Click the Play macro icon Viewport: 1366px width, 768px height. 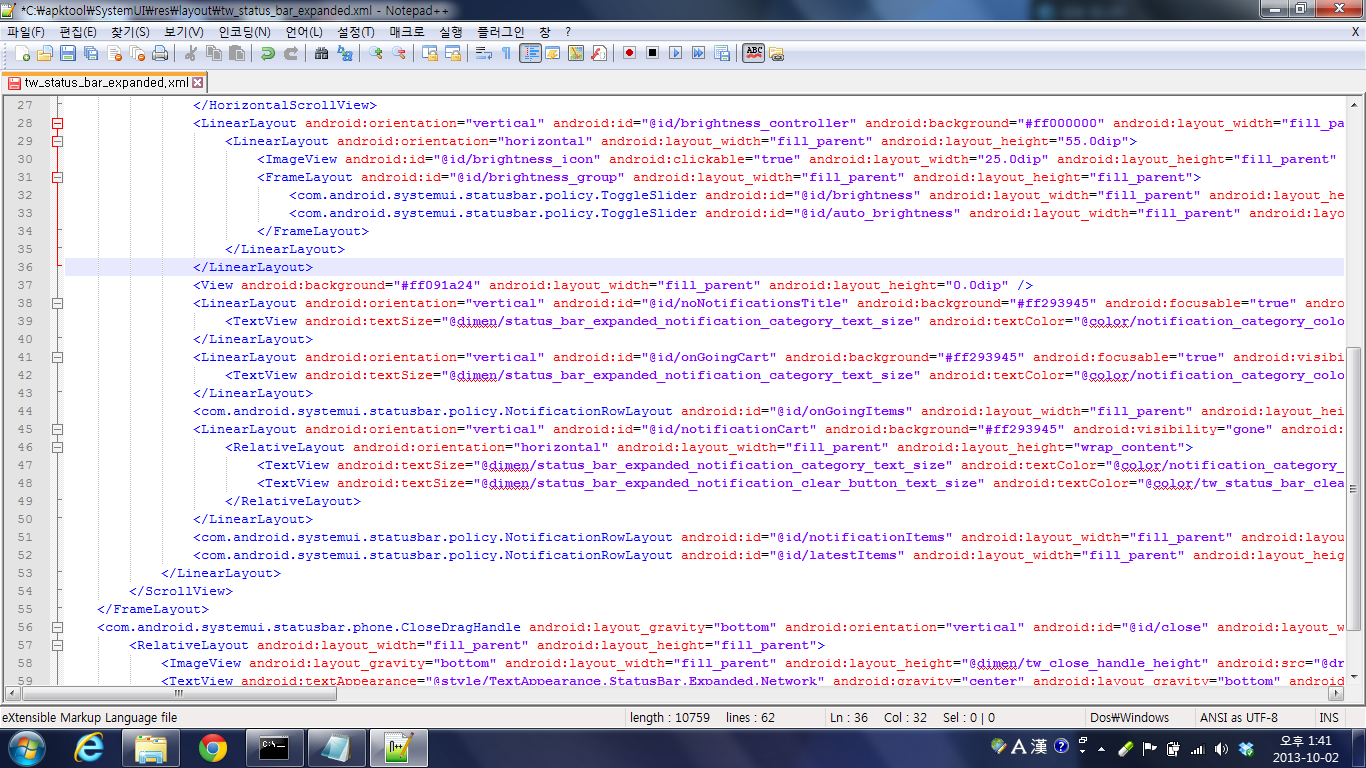pos(675,53)
